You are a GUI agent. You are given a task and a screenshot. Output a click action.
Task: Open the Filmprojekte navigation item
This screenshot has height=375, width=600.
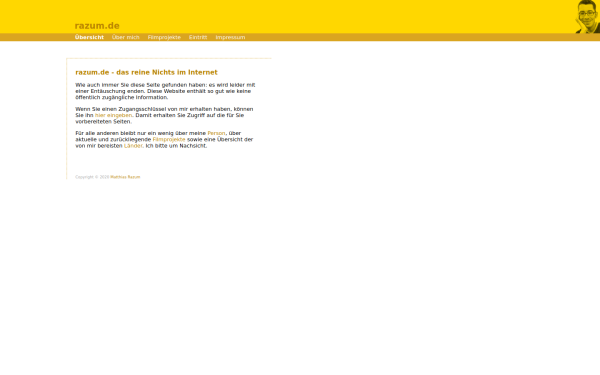164,37
